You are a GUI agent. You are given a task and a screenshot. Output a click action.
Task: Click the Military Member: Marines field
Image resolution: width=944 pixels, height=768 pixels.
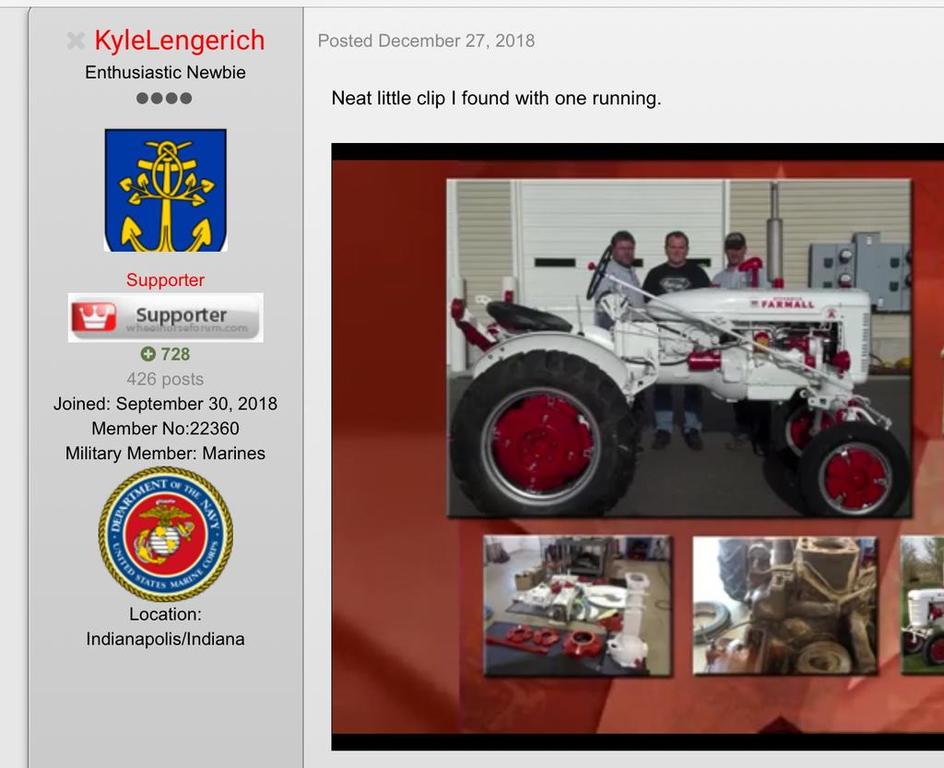click(165, 453)
